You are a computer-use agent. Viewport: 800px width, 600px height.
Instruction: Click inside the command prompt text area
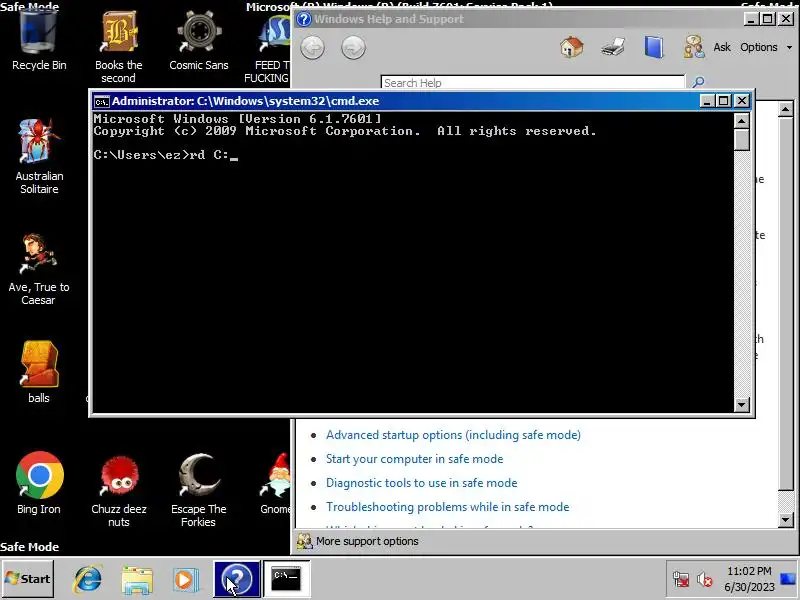pyautogui.click(x=413, y=262)
